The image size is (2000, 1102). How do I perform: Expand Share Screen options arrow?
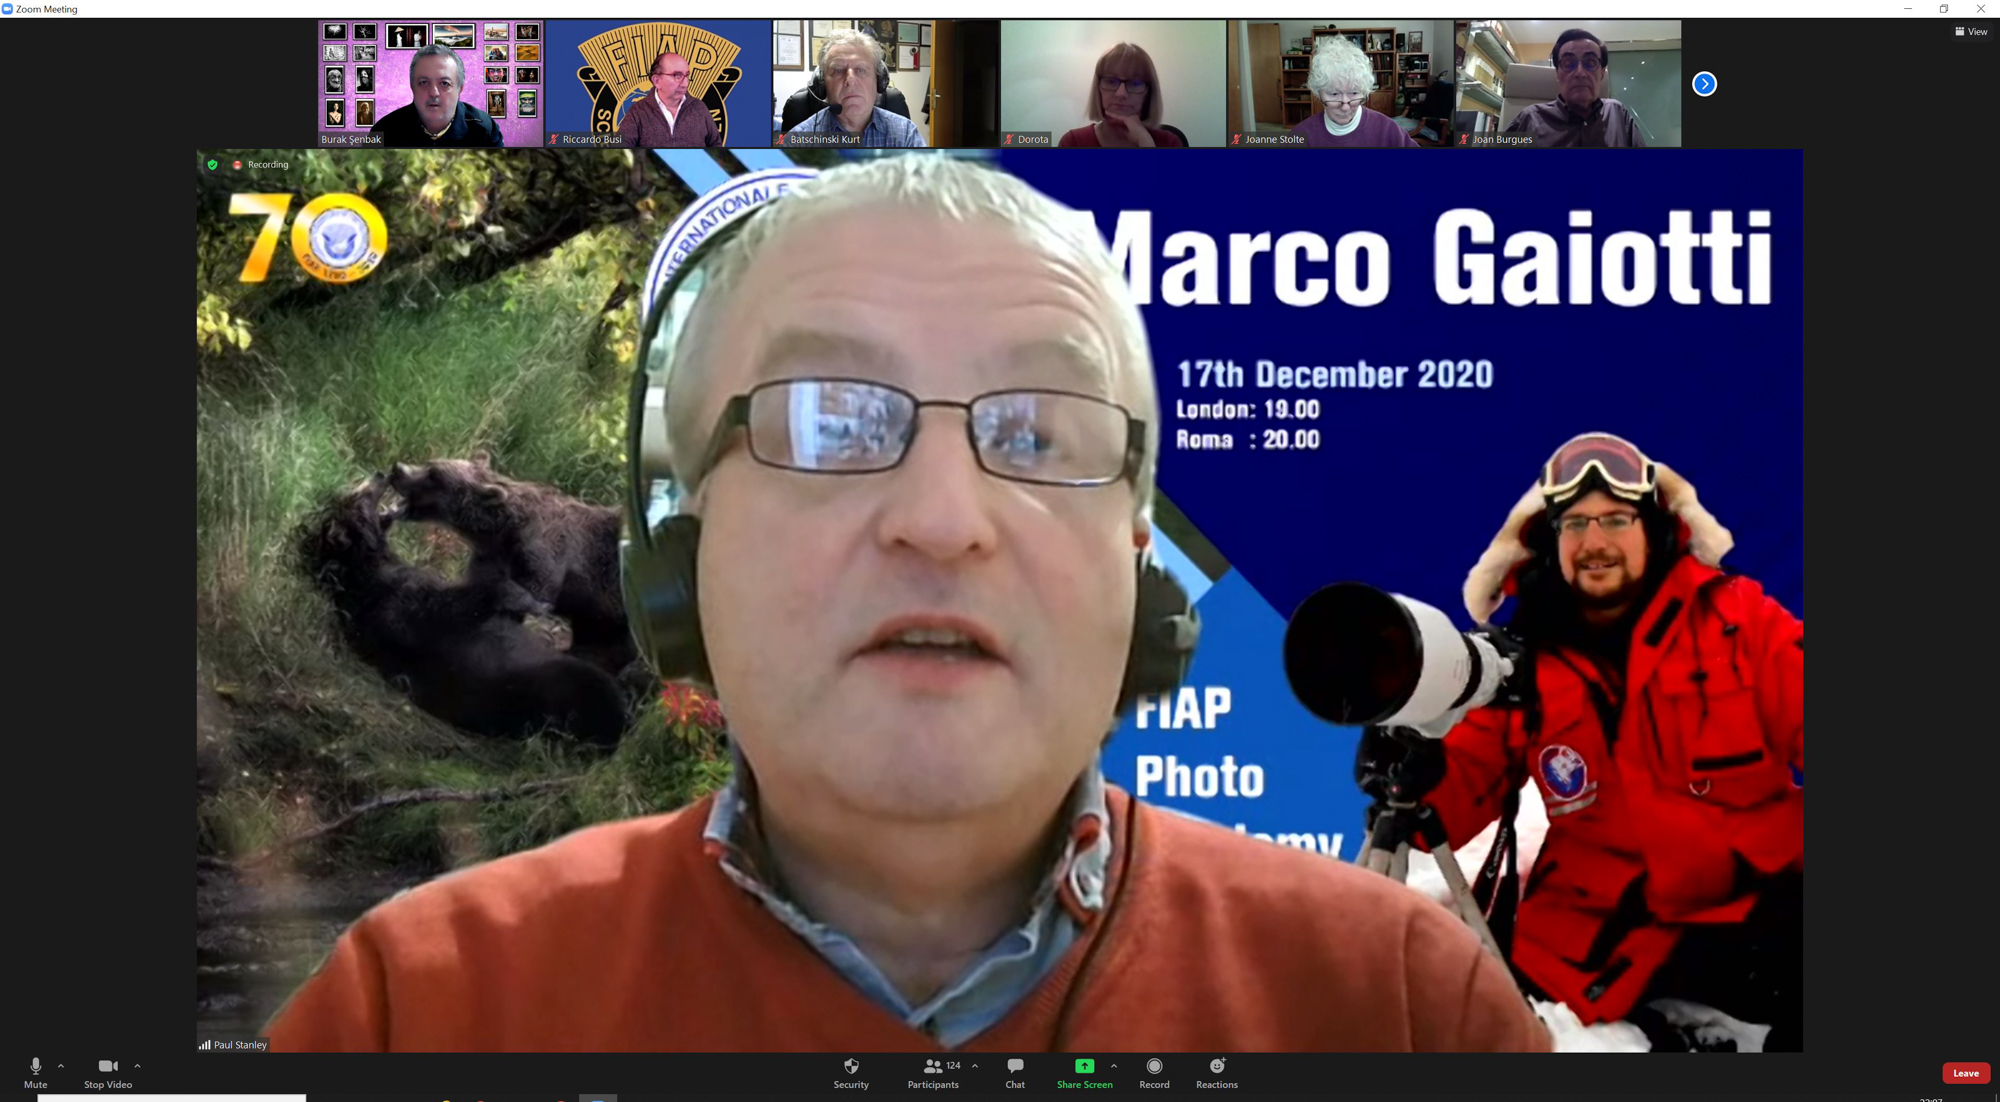click(x=1114, y=1066)
